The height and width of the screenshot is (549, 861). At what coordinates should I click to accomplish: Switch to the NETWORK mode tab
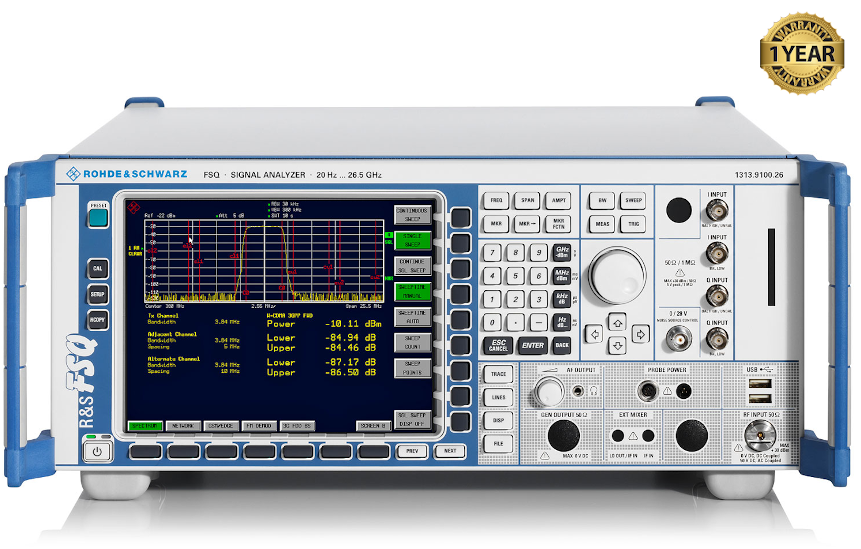point(183,425)
